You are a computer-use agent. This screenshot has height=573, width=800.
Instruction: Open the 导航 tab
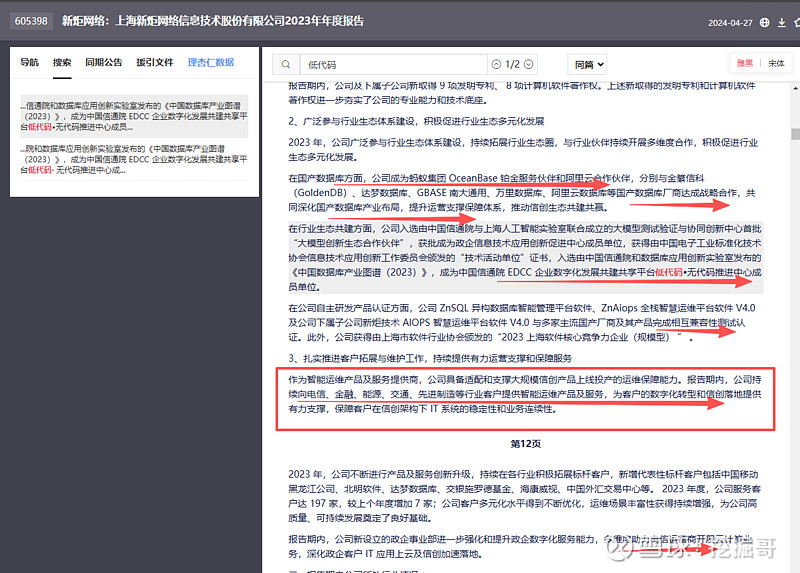pyautogui.click(x=30, y=62)
